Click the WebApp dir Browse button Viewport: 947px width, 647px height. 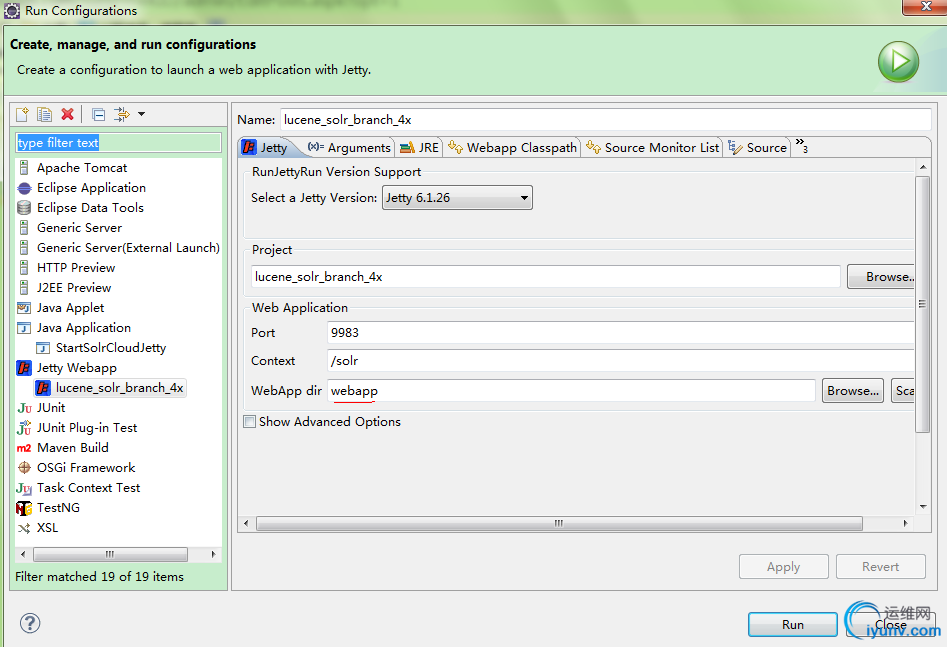(x=853, y=391)
